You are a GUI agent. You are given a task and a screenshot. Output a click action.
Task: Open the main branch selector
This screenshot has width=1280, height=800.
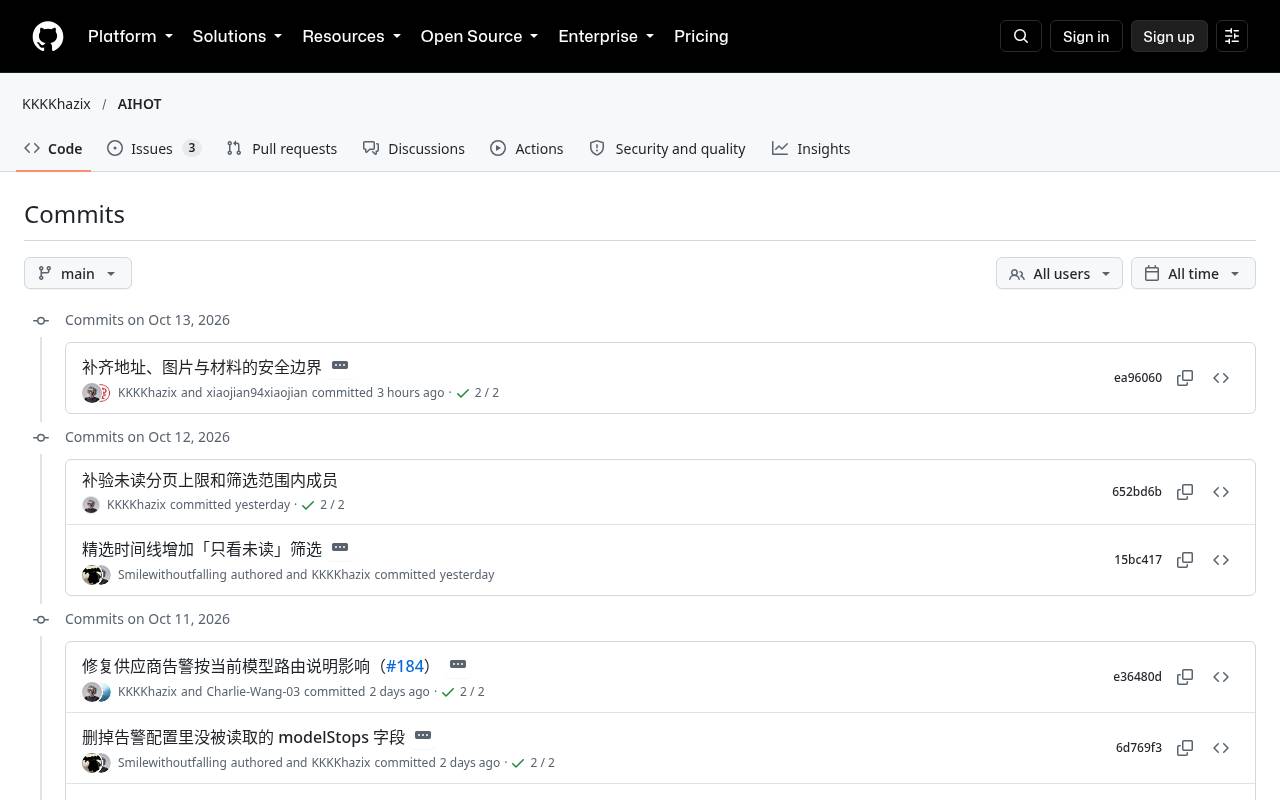[x=78, y=273]
